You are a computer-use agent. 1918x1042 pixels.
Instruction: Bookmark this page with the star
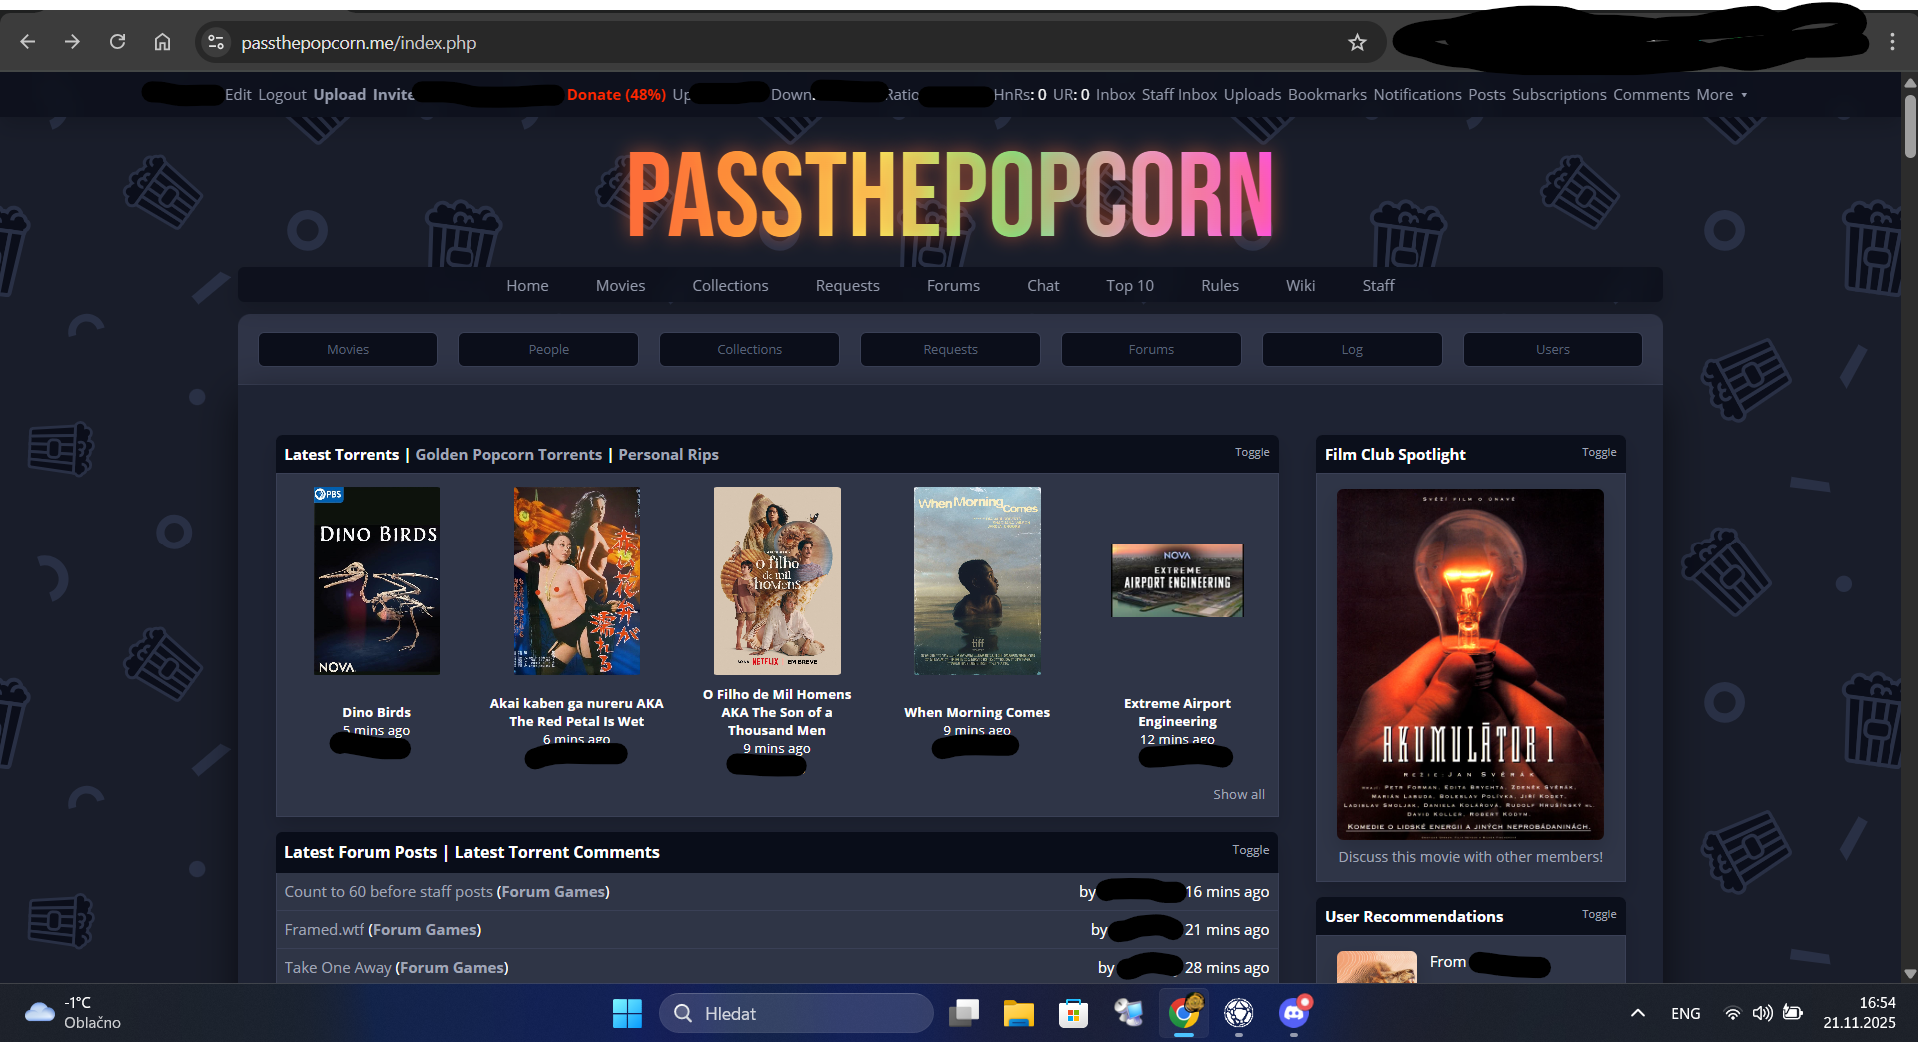point(1357,42)
